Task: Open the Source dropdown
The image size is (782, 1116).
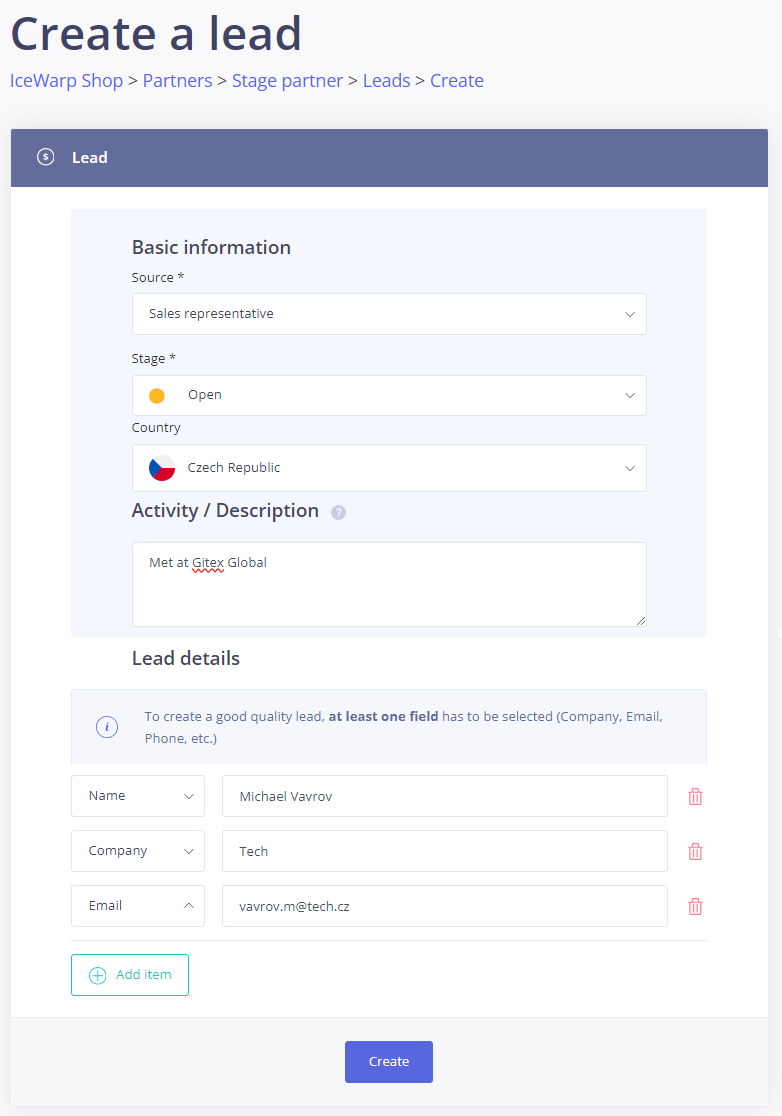Action: click(x=389, y=314)
